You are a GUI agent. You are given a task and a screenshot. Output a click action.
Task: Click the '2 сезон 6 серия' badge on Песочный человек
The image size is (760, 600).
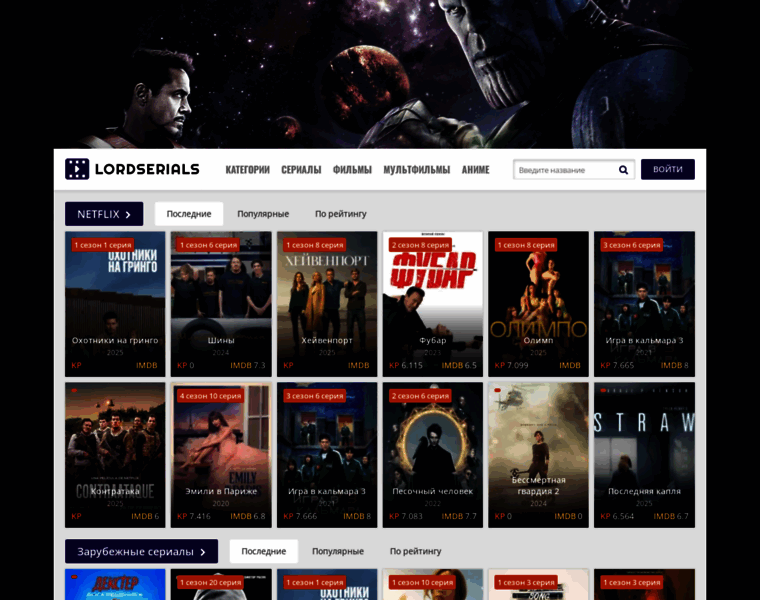click(x=420, y=396)
